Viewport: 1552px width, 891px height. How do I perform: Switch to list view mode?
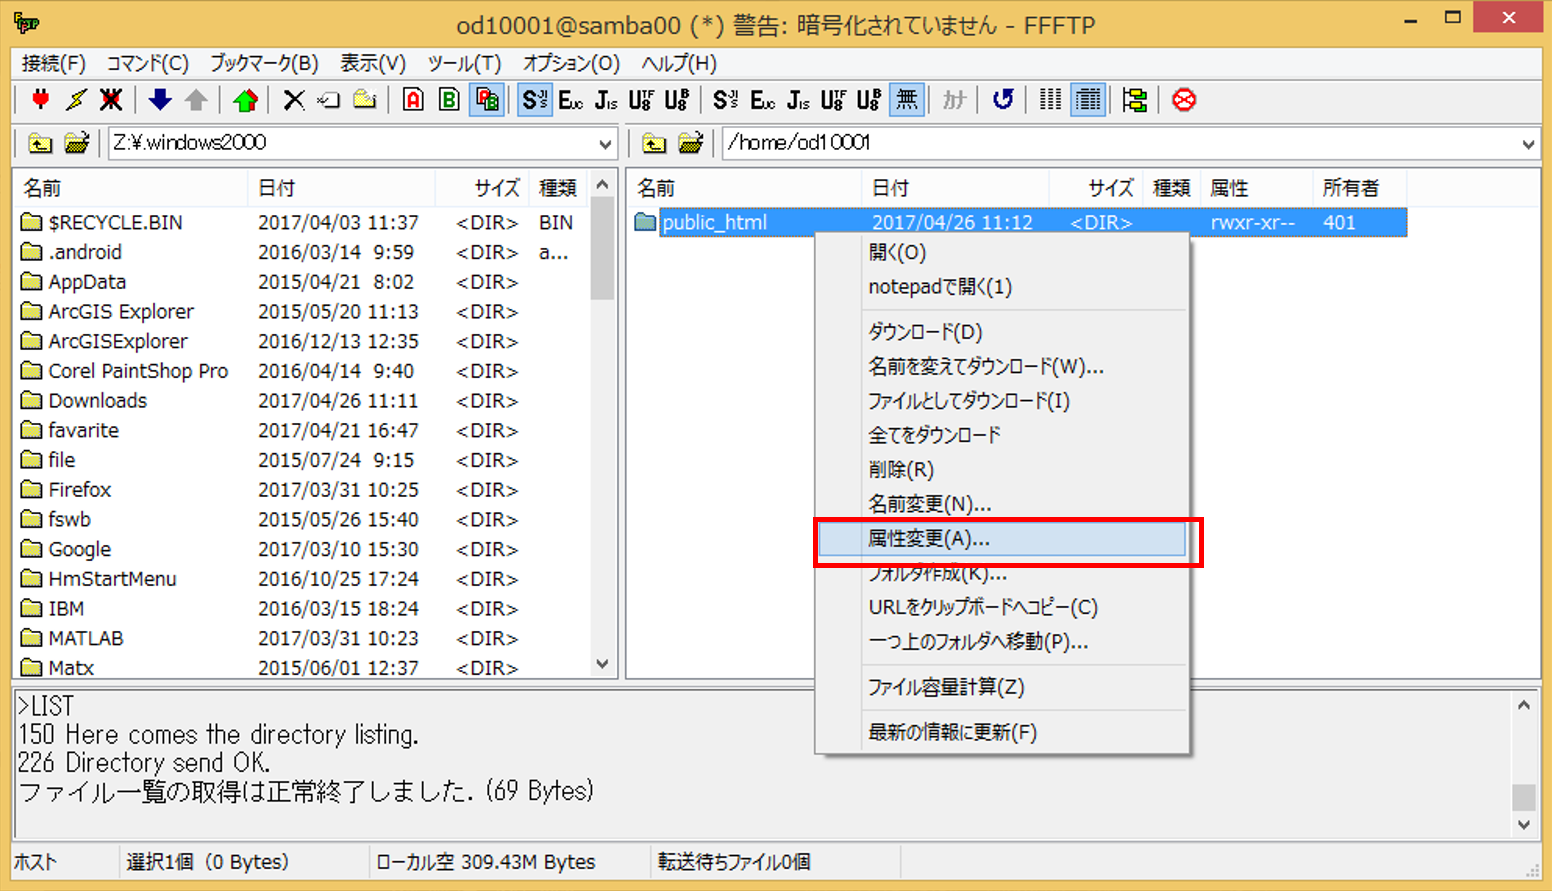tap(1050, 100)
